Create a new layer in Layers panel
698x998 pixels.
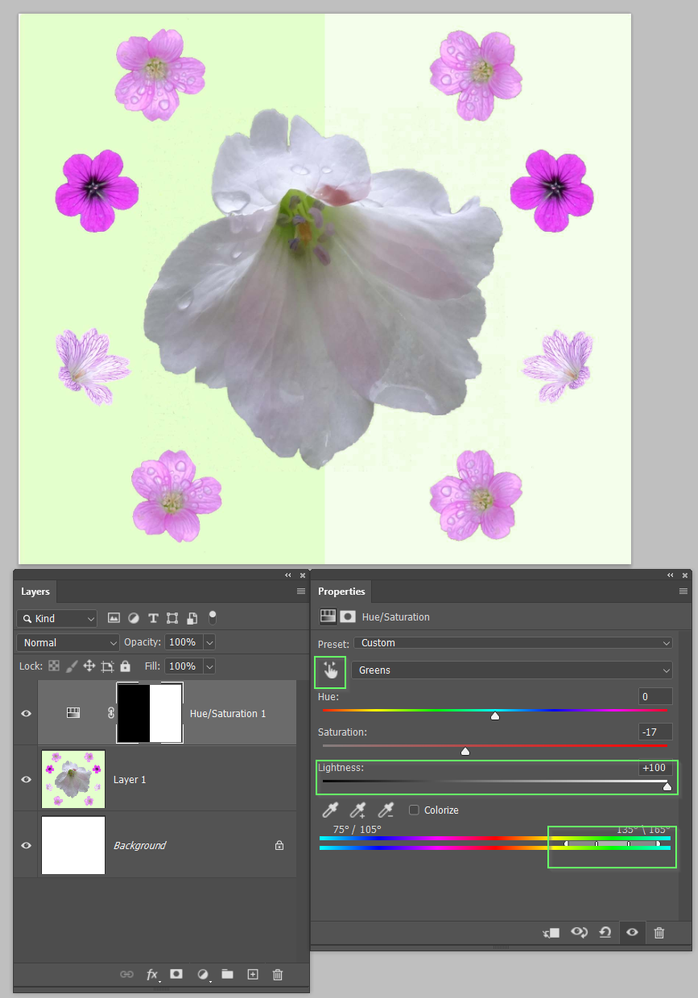tap(253, 974)
